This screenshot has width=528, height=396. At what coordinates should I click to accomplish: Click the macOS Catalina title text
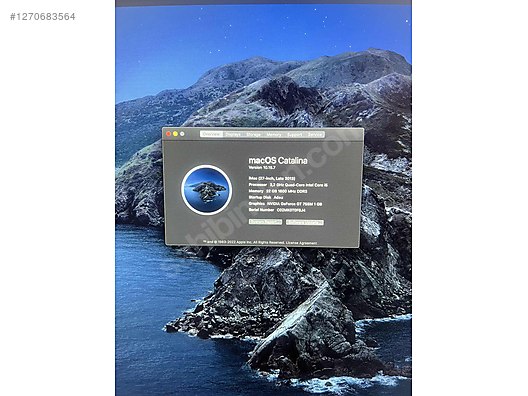278,161
